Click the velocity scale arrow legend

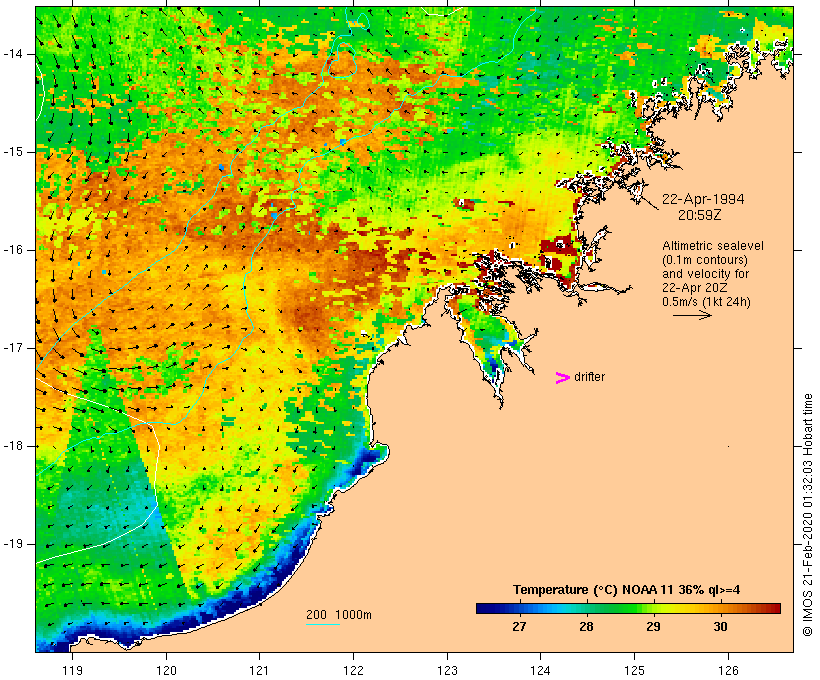(x=692, y=315)
